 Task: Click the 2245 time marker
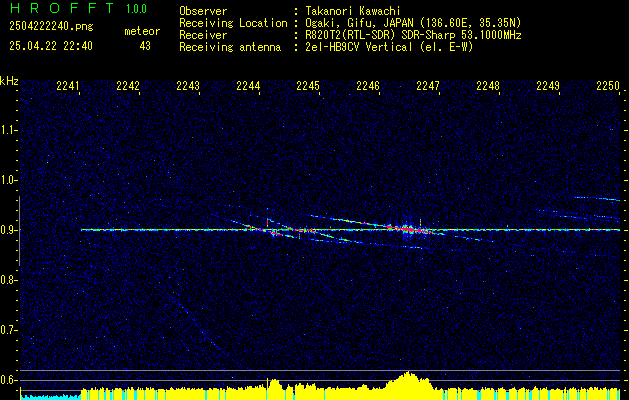308,86
